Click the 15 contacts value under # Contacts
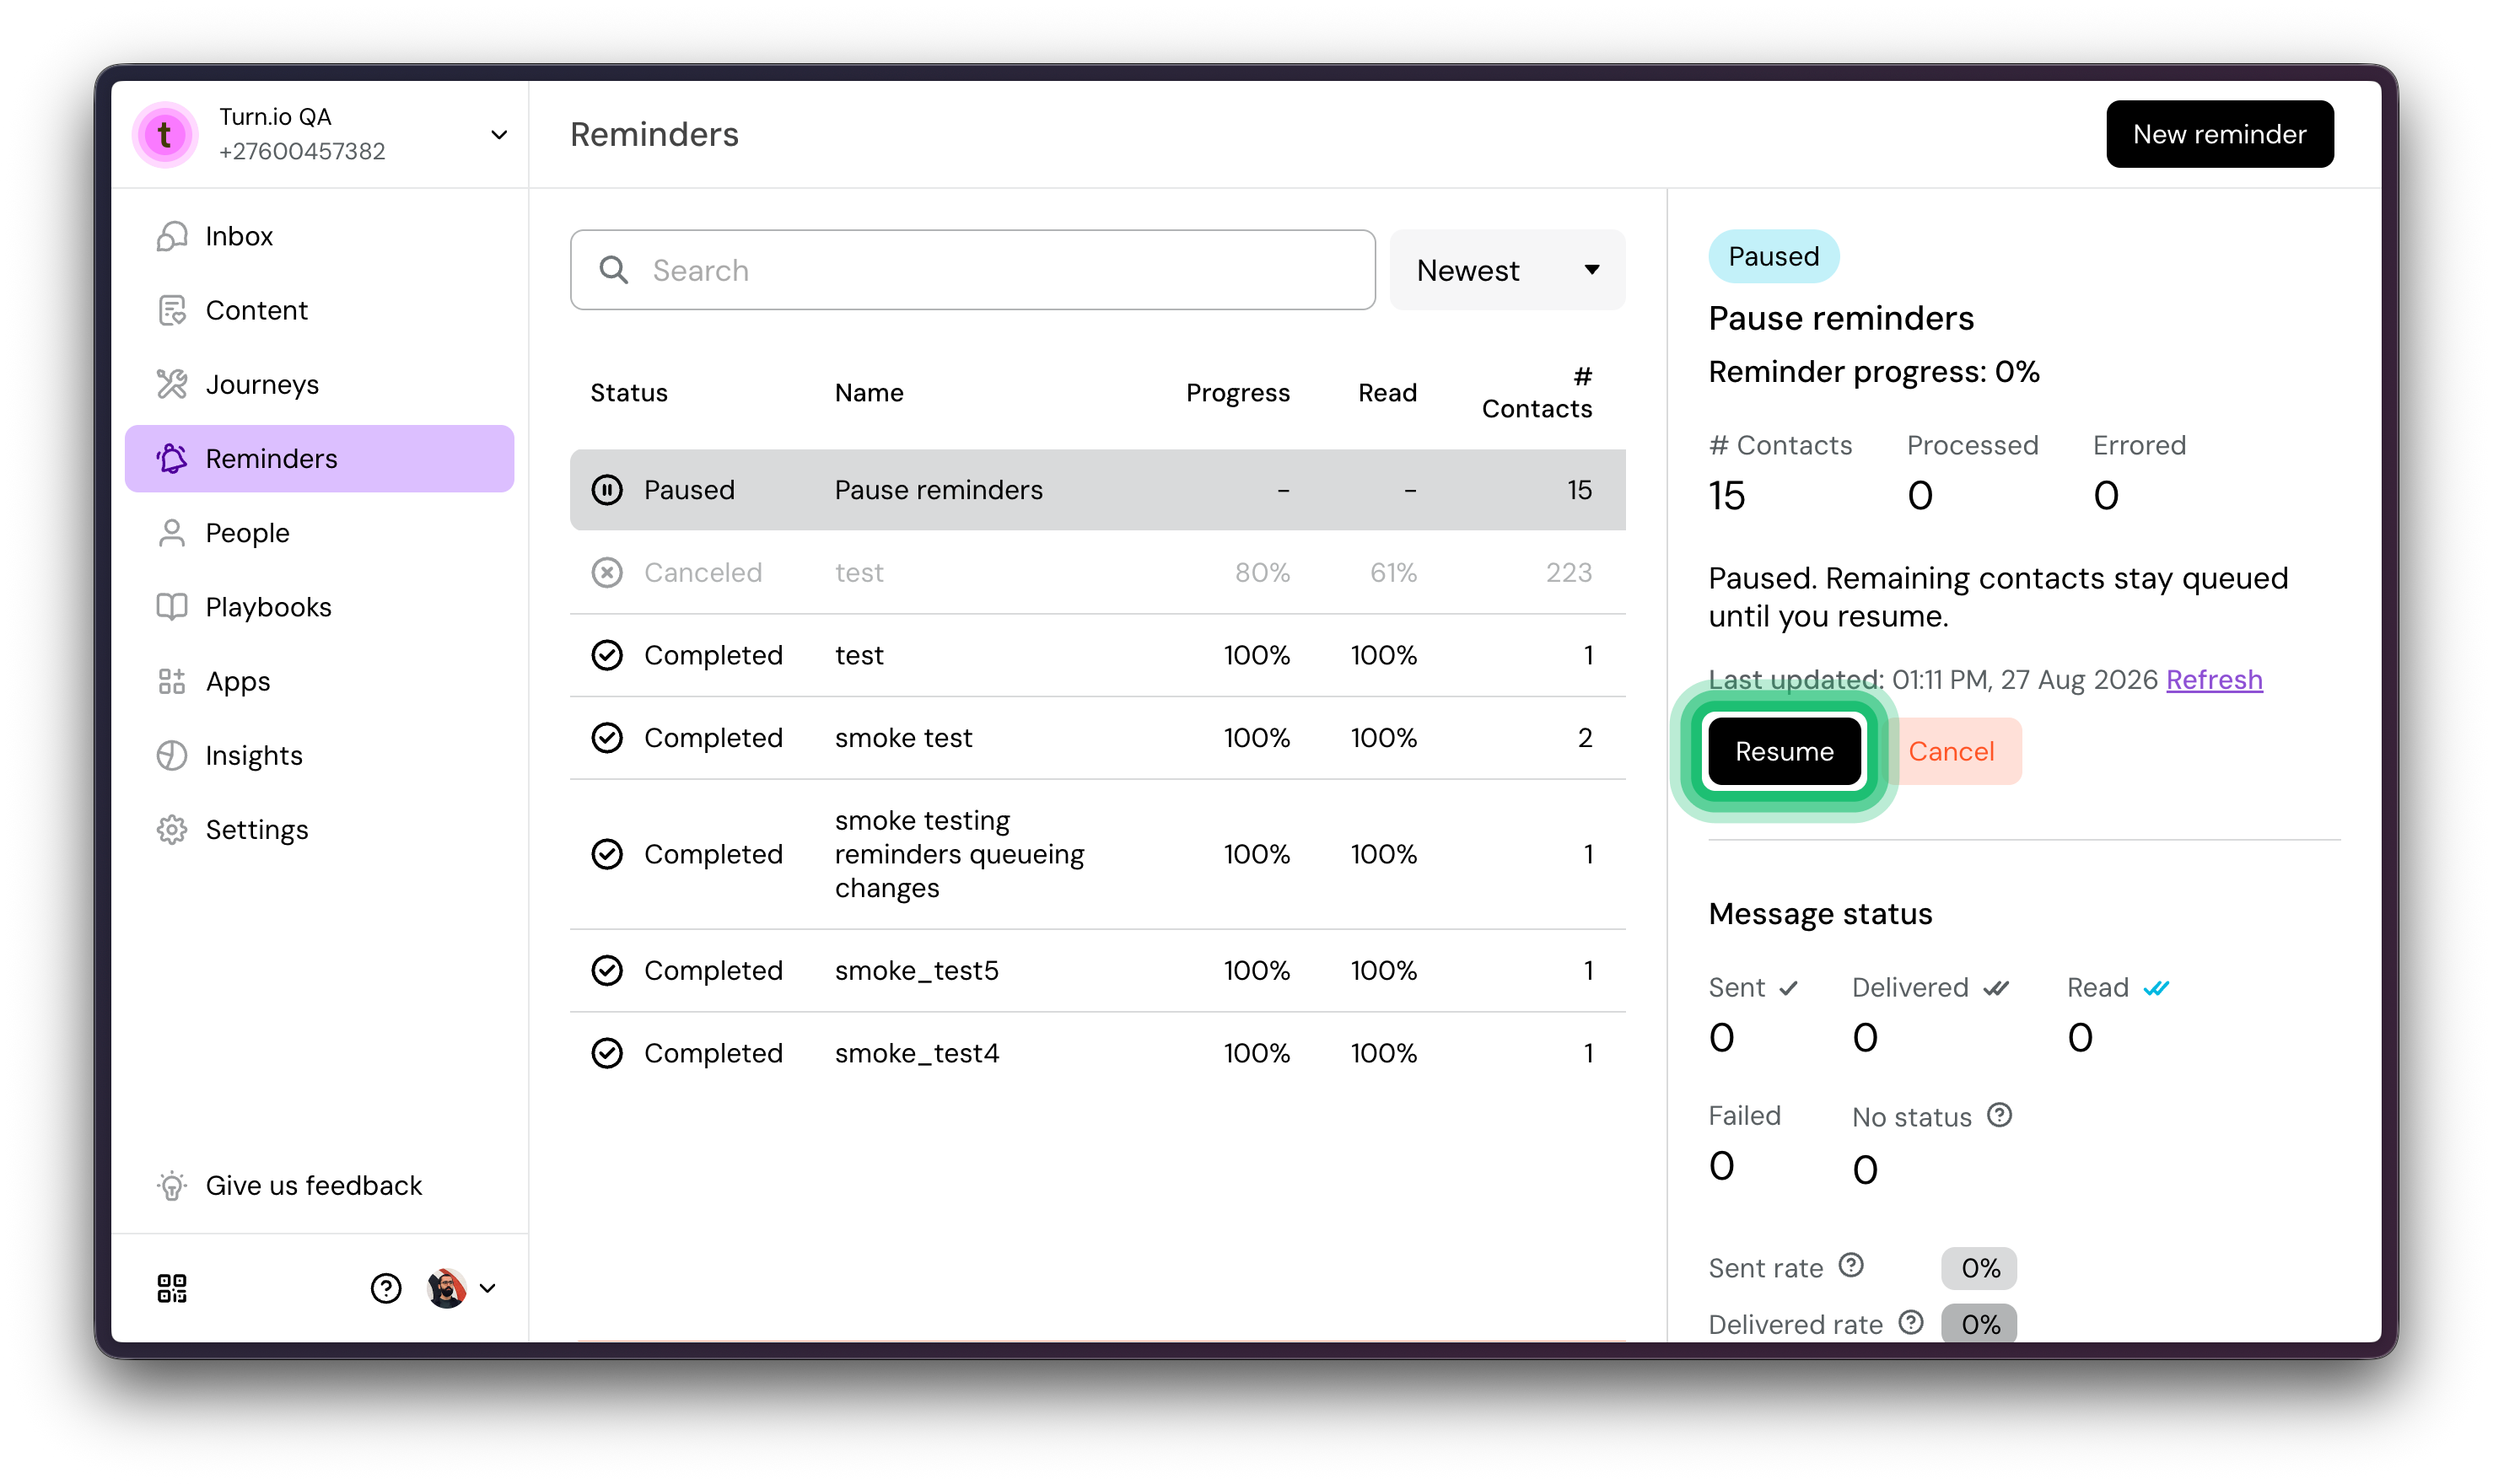 (1726, 495)
